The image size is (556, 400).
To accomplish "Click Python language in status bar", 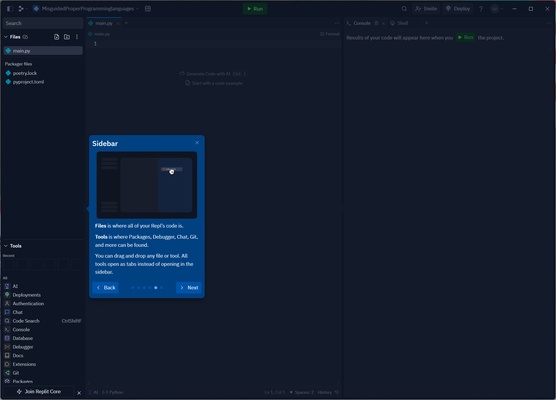I will click(113, 392).
